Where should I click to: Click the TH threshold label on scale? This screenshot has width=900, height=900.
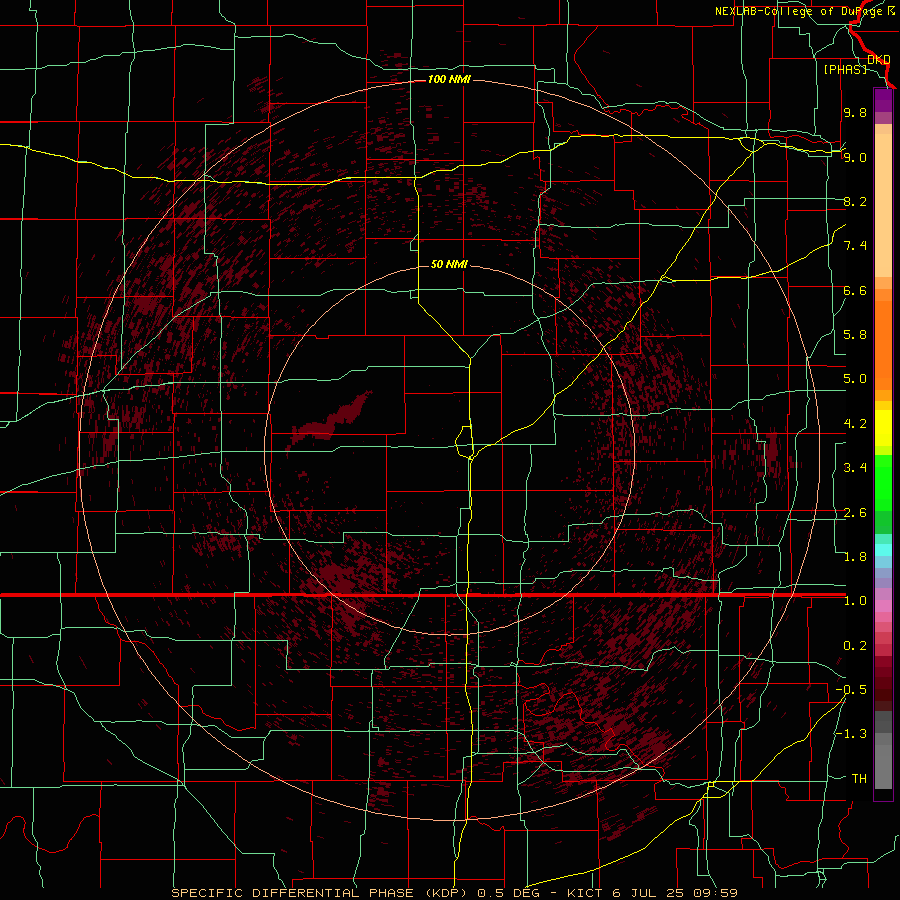(859, 779)
